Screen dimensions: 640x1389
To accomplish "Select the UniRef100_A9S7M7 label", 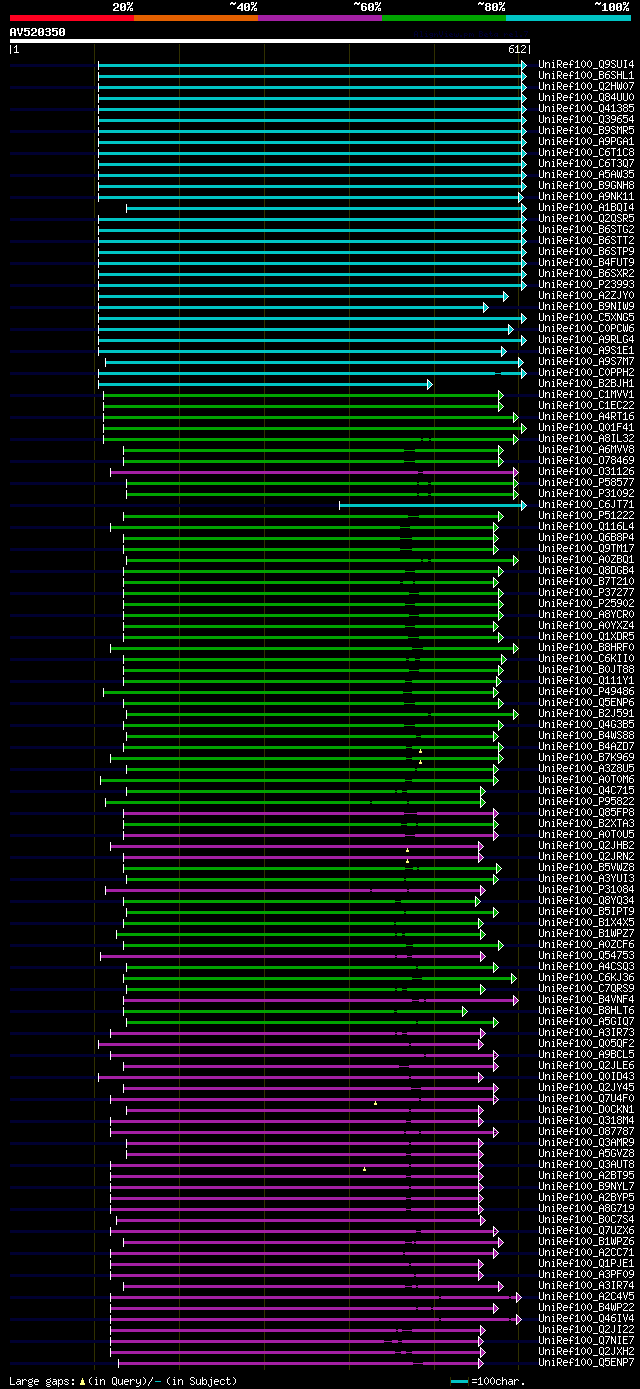I will click(586, 361).
